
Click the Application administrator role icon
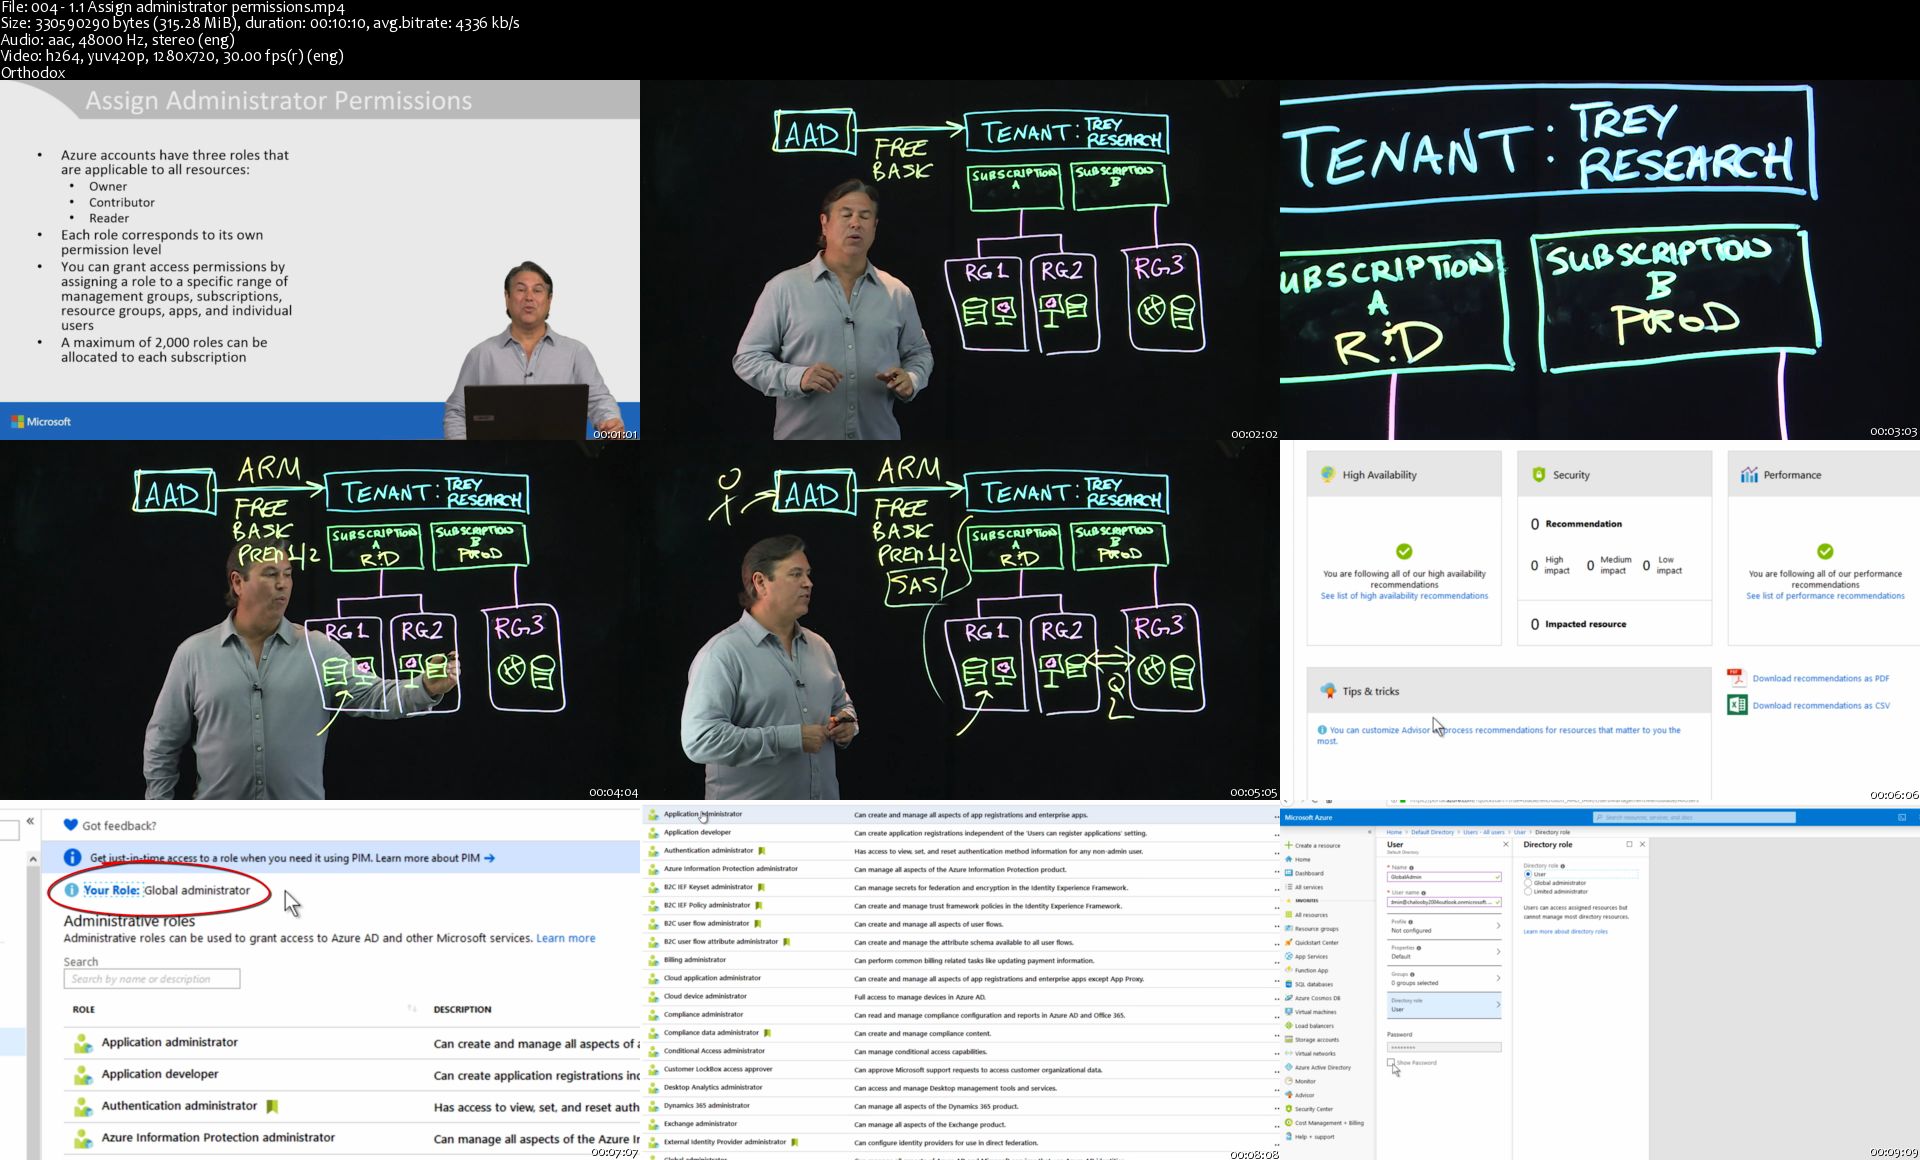[83, 1043]
